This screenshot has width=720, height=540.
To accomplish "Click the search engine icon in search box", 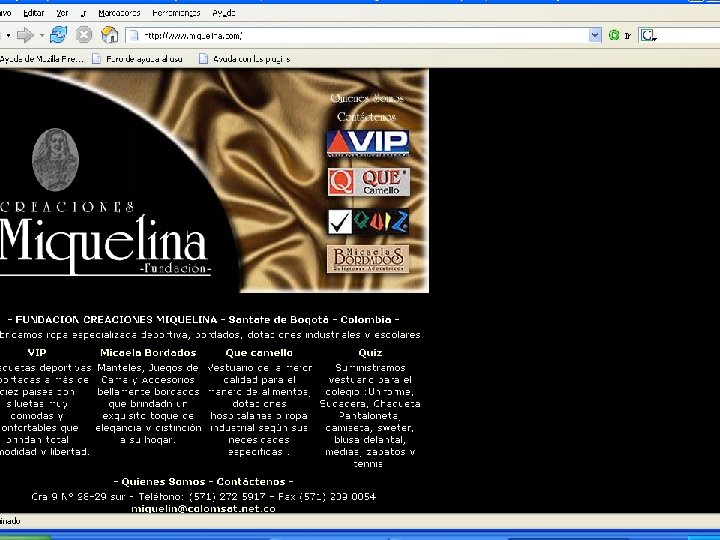I will pyautogui.click(x=648, y=35).
